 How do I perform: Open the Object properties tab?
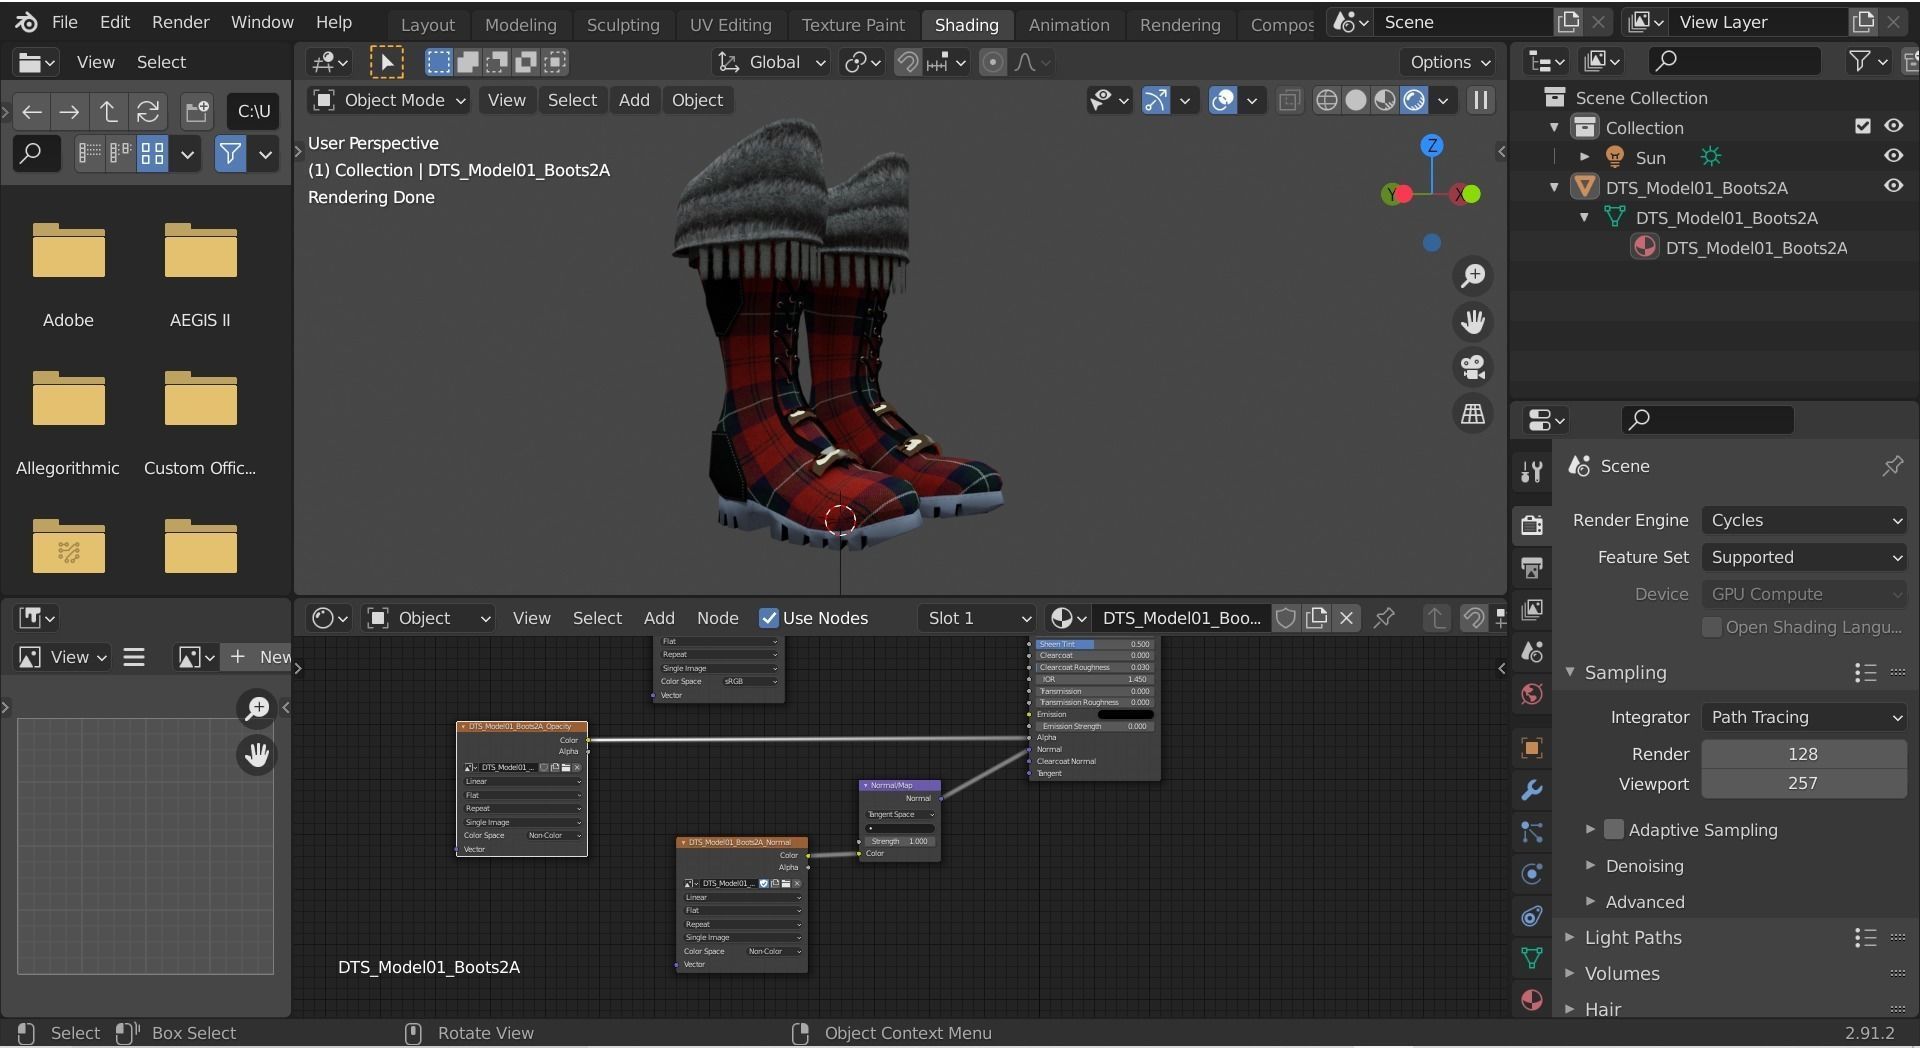tap(1531, 748)
